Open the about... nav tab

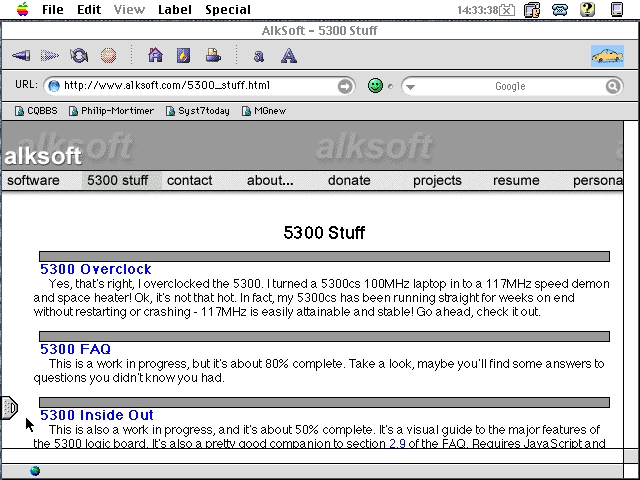click(270, 180)
